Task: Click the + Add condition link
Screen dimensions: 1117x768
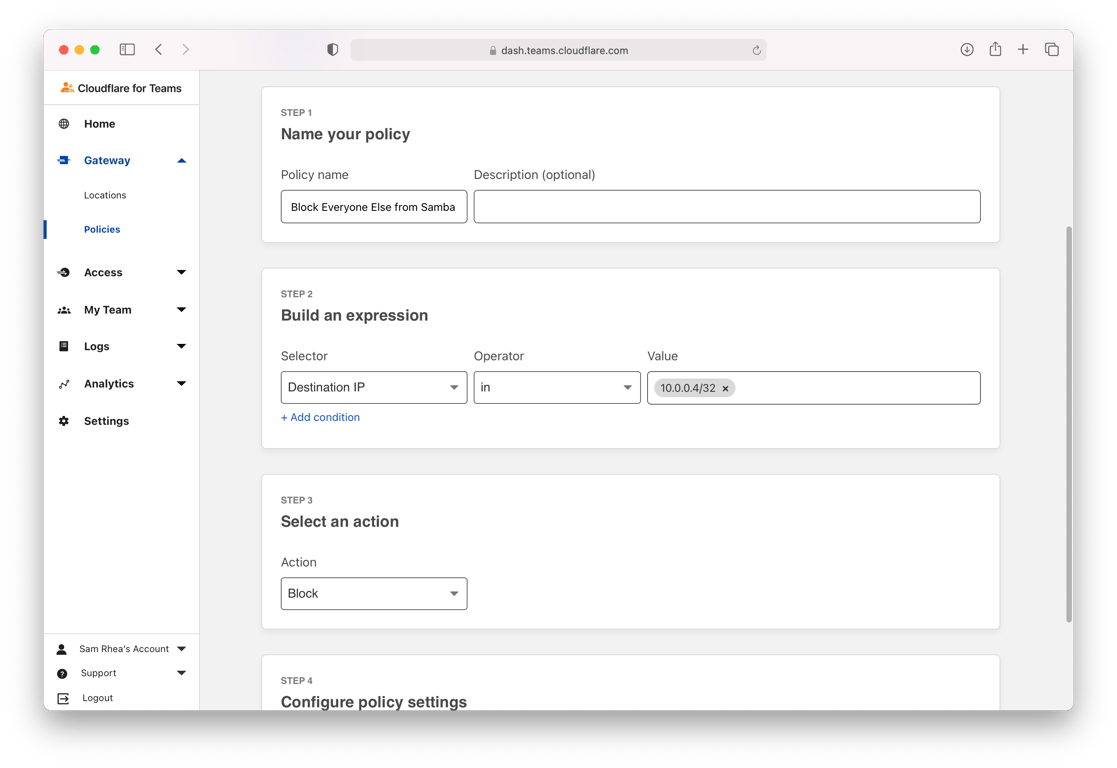Action: coord(321,417)
